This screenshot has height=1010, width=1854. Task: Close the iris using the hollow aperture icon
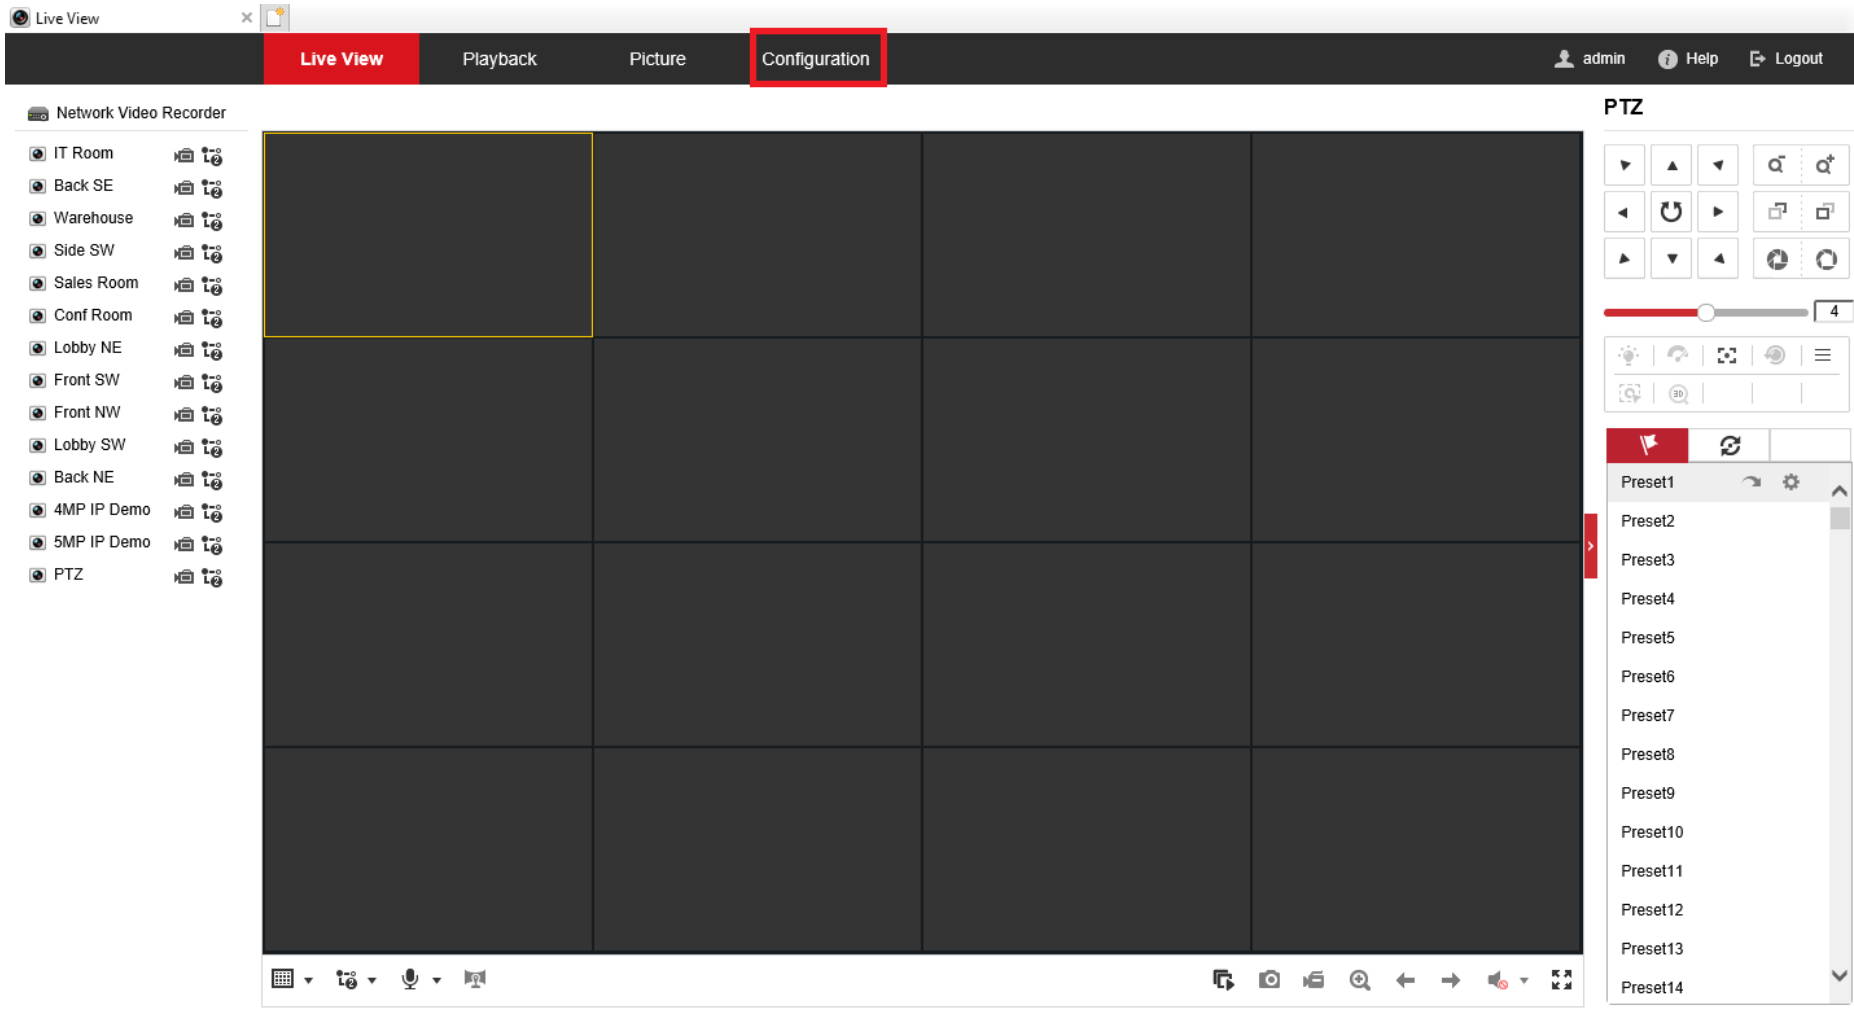click(x=1826, y=260)
